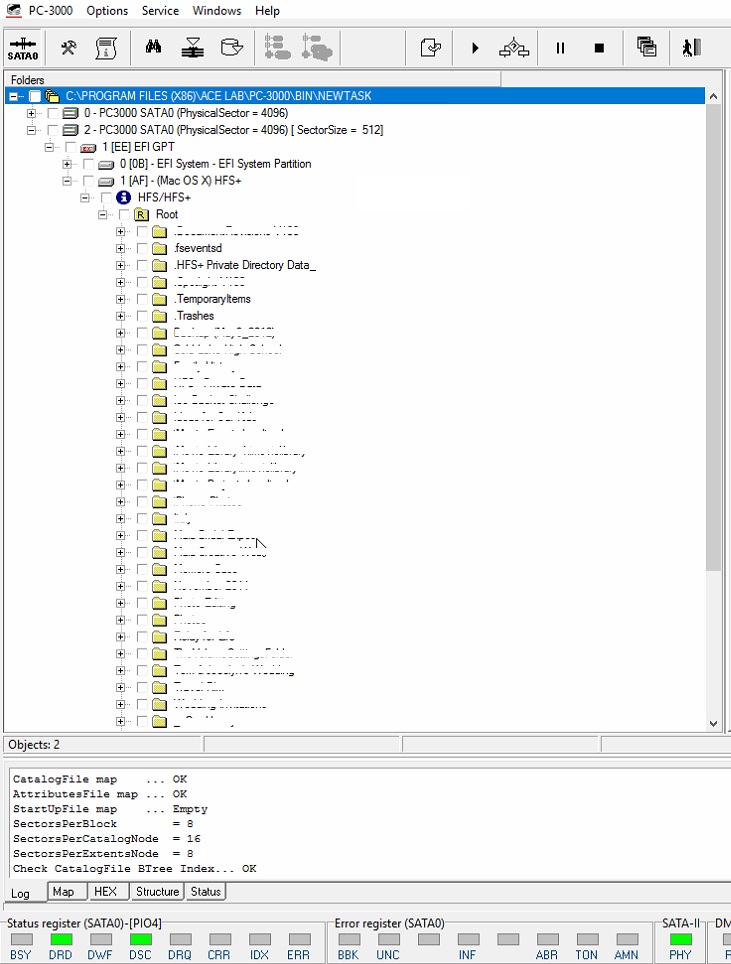Screen dimensions: 731x964
Task: Click the folder tree scroll down arrow
Action: (713, 724)
